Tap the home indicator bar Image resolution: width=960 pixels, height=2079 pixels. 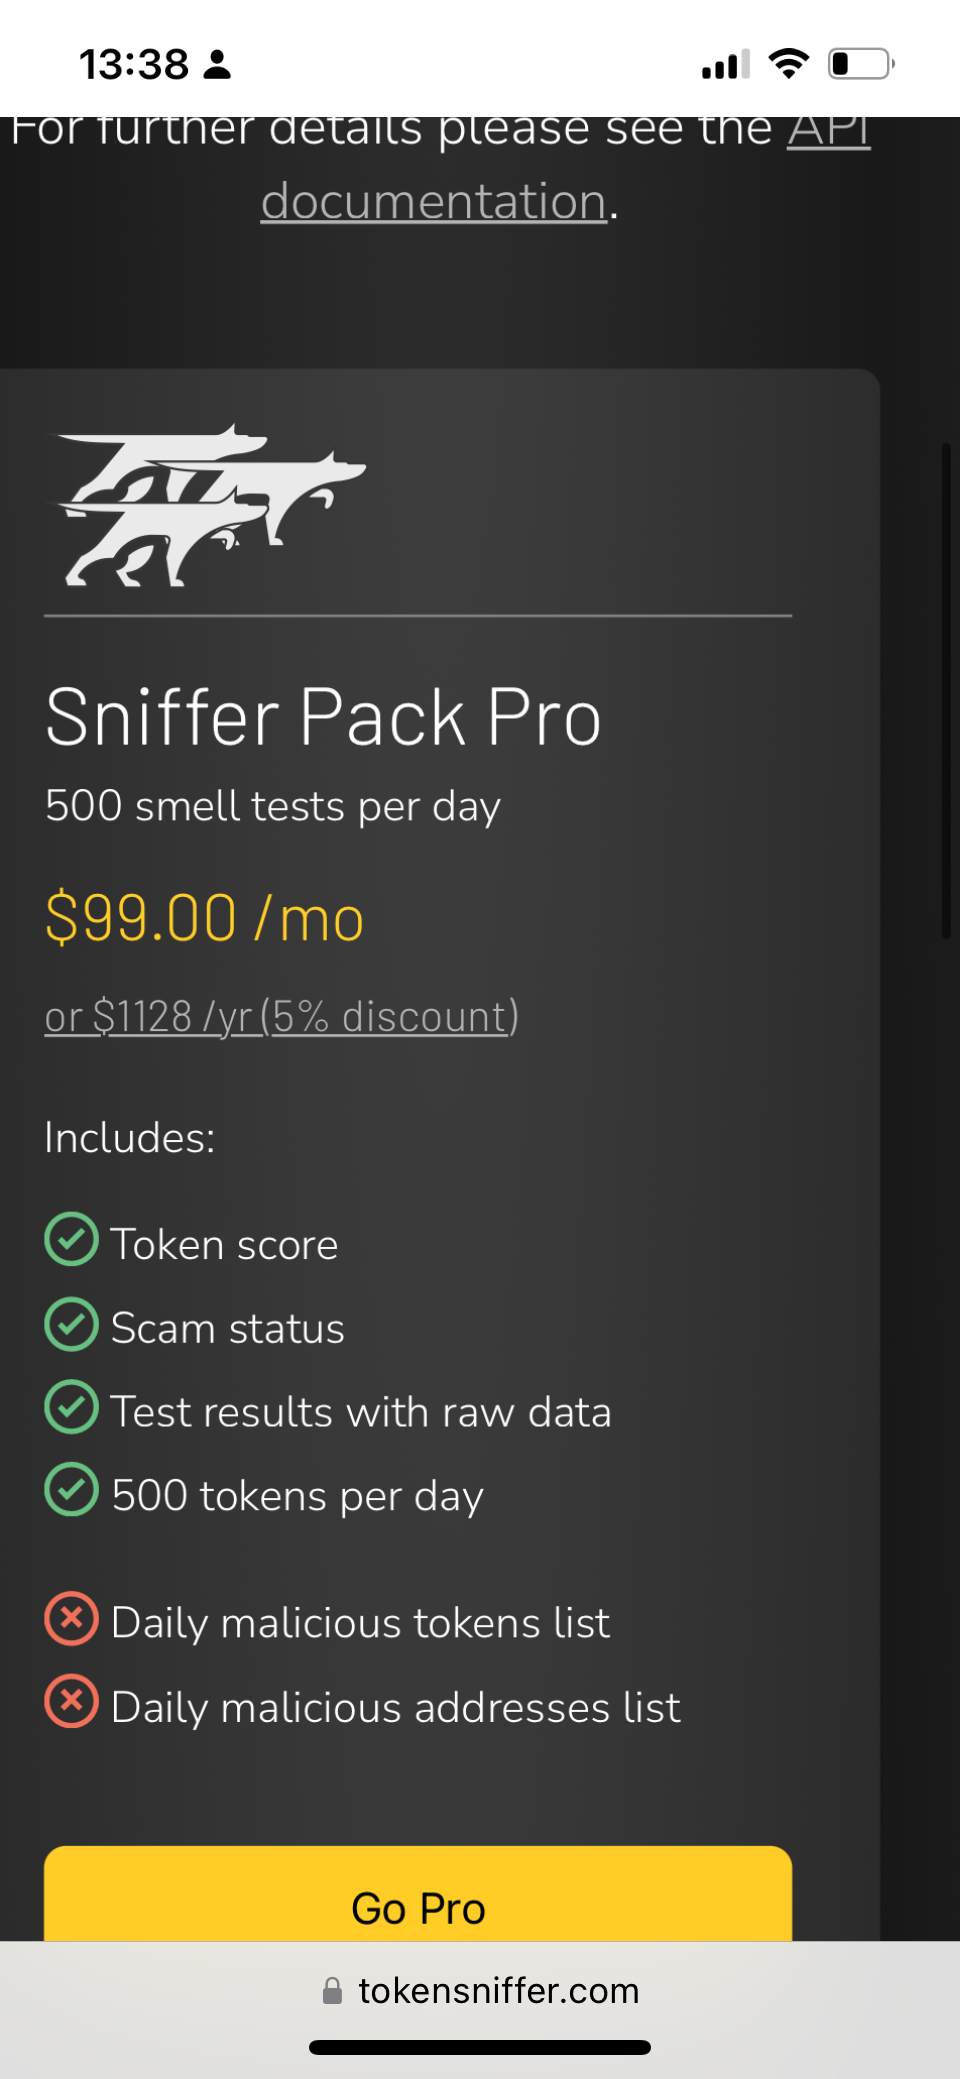480,2047
